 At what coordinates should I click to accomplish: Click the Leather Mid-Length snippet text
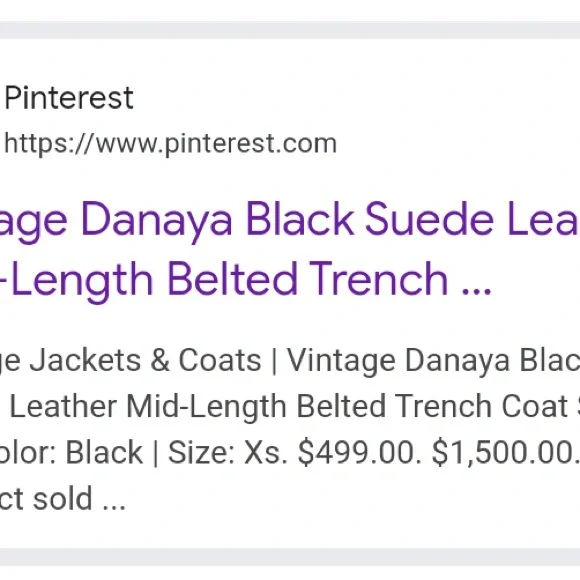[148, 407]
